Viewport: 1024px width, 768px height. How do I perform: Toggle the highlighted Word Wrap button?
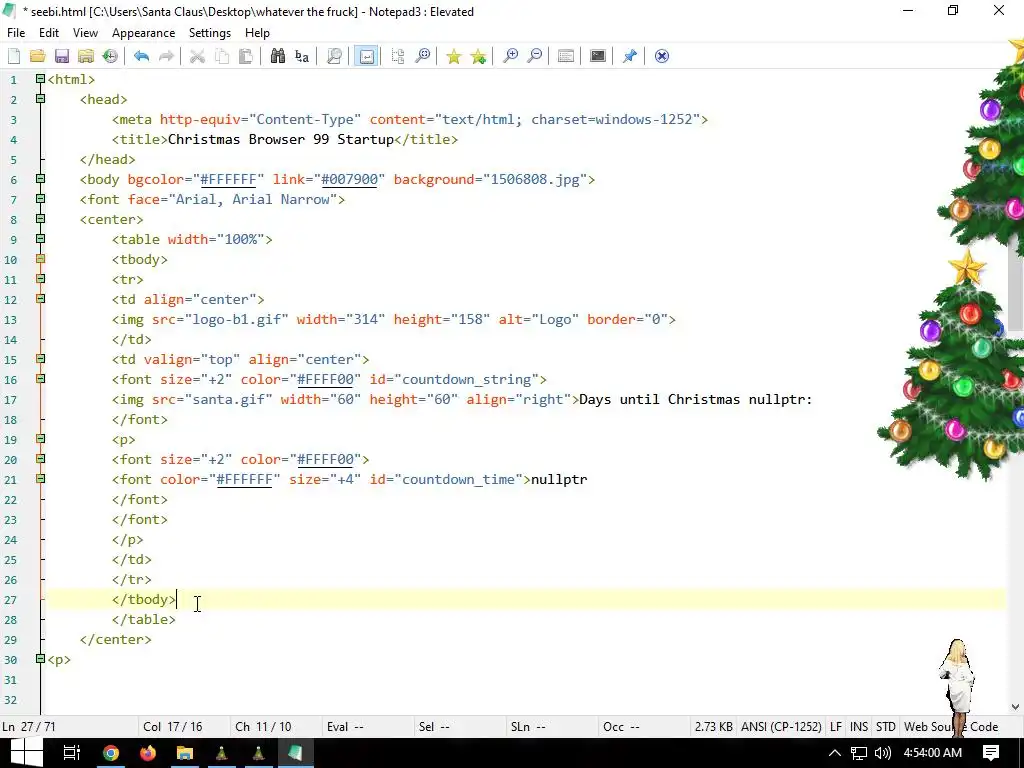click(366, 56)
